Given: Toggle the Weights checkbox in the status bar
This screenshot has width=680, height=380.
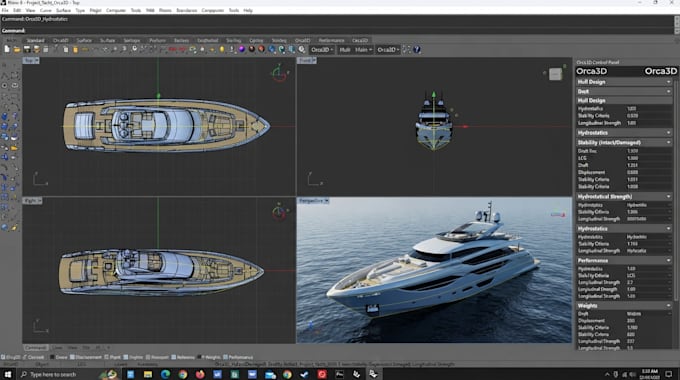Looking at the screenshot, I should point(200,357).
